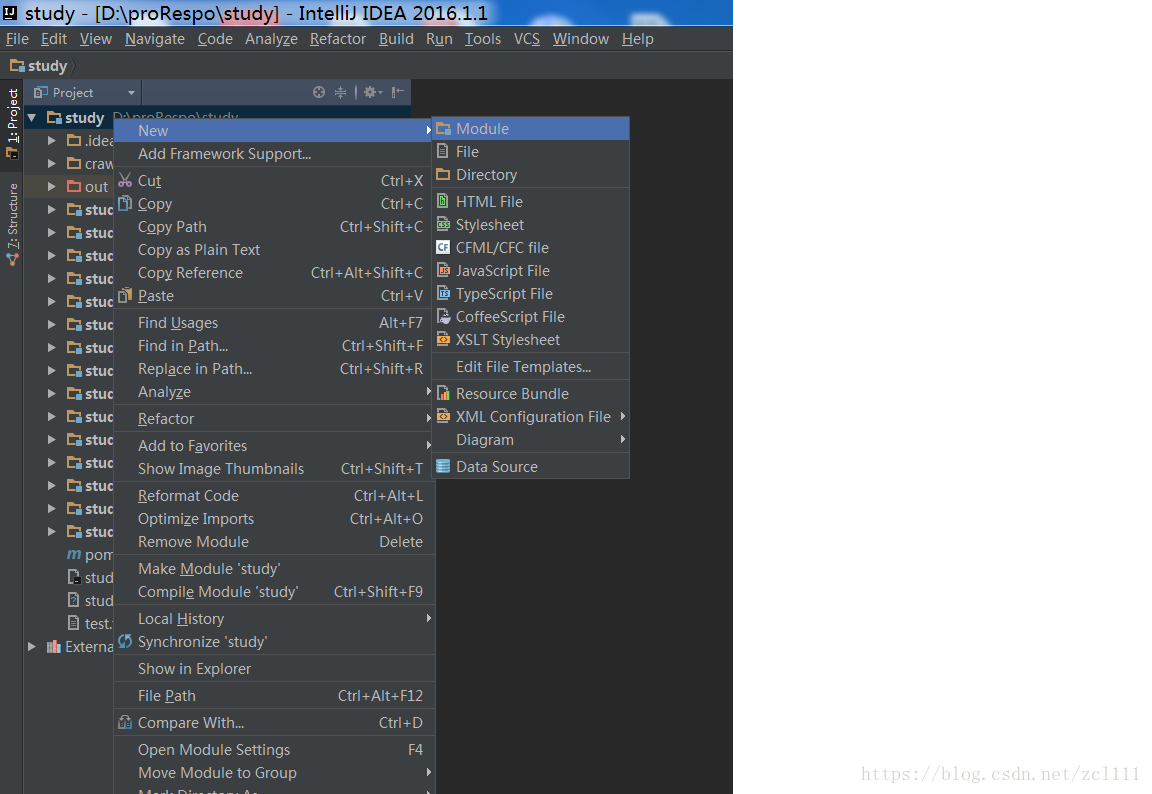Click the Directory folder icon in submenu
The width and height of the screenshot is (1152, 794).
[443, 174]
